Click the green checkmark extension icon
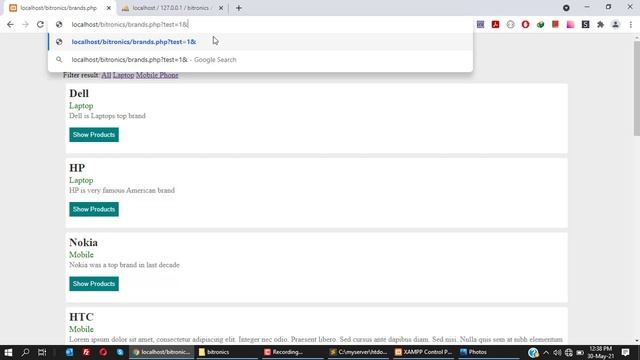Screen dimensions: 640x360 (x=540, y=24)
